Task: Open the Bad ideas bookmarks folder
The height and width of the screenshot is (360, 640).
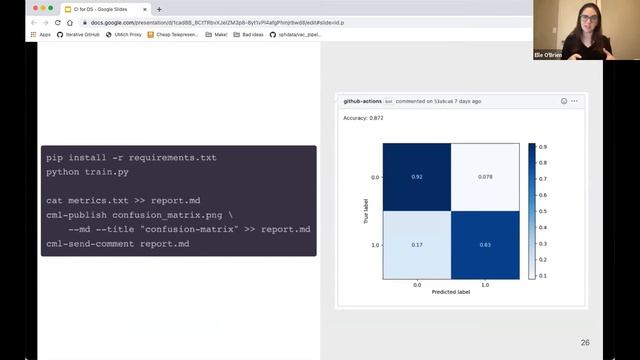Action: [x=249, y=35]
